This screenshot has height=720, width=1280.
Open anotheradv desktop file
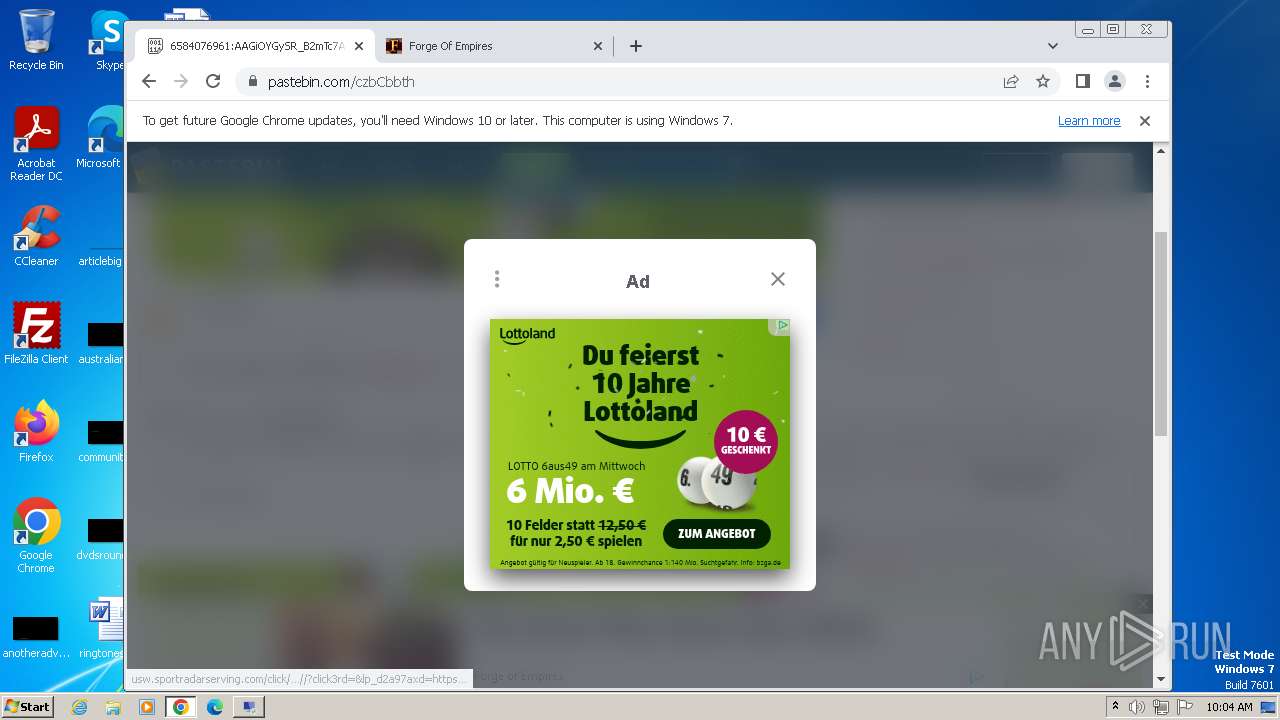click(36, 637)
